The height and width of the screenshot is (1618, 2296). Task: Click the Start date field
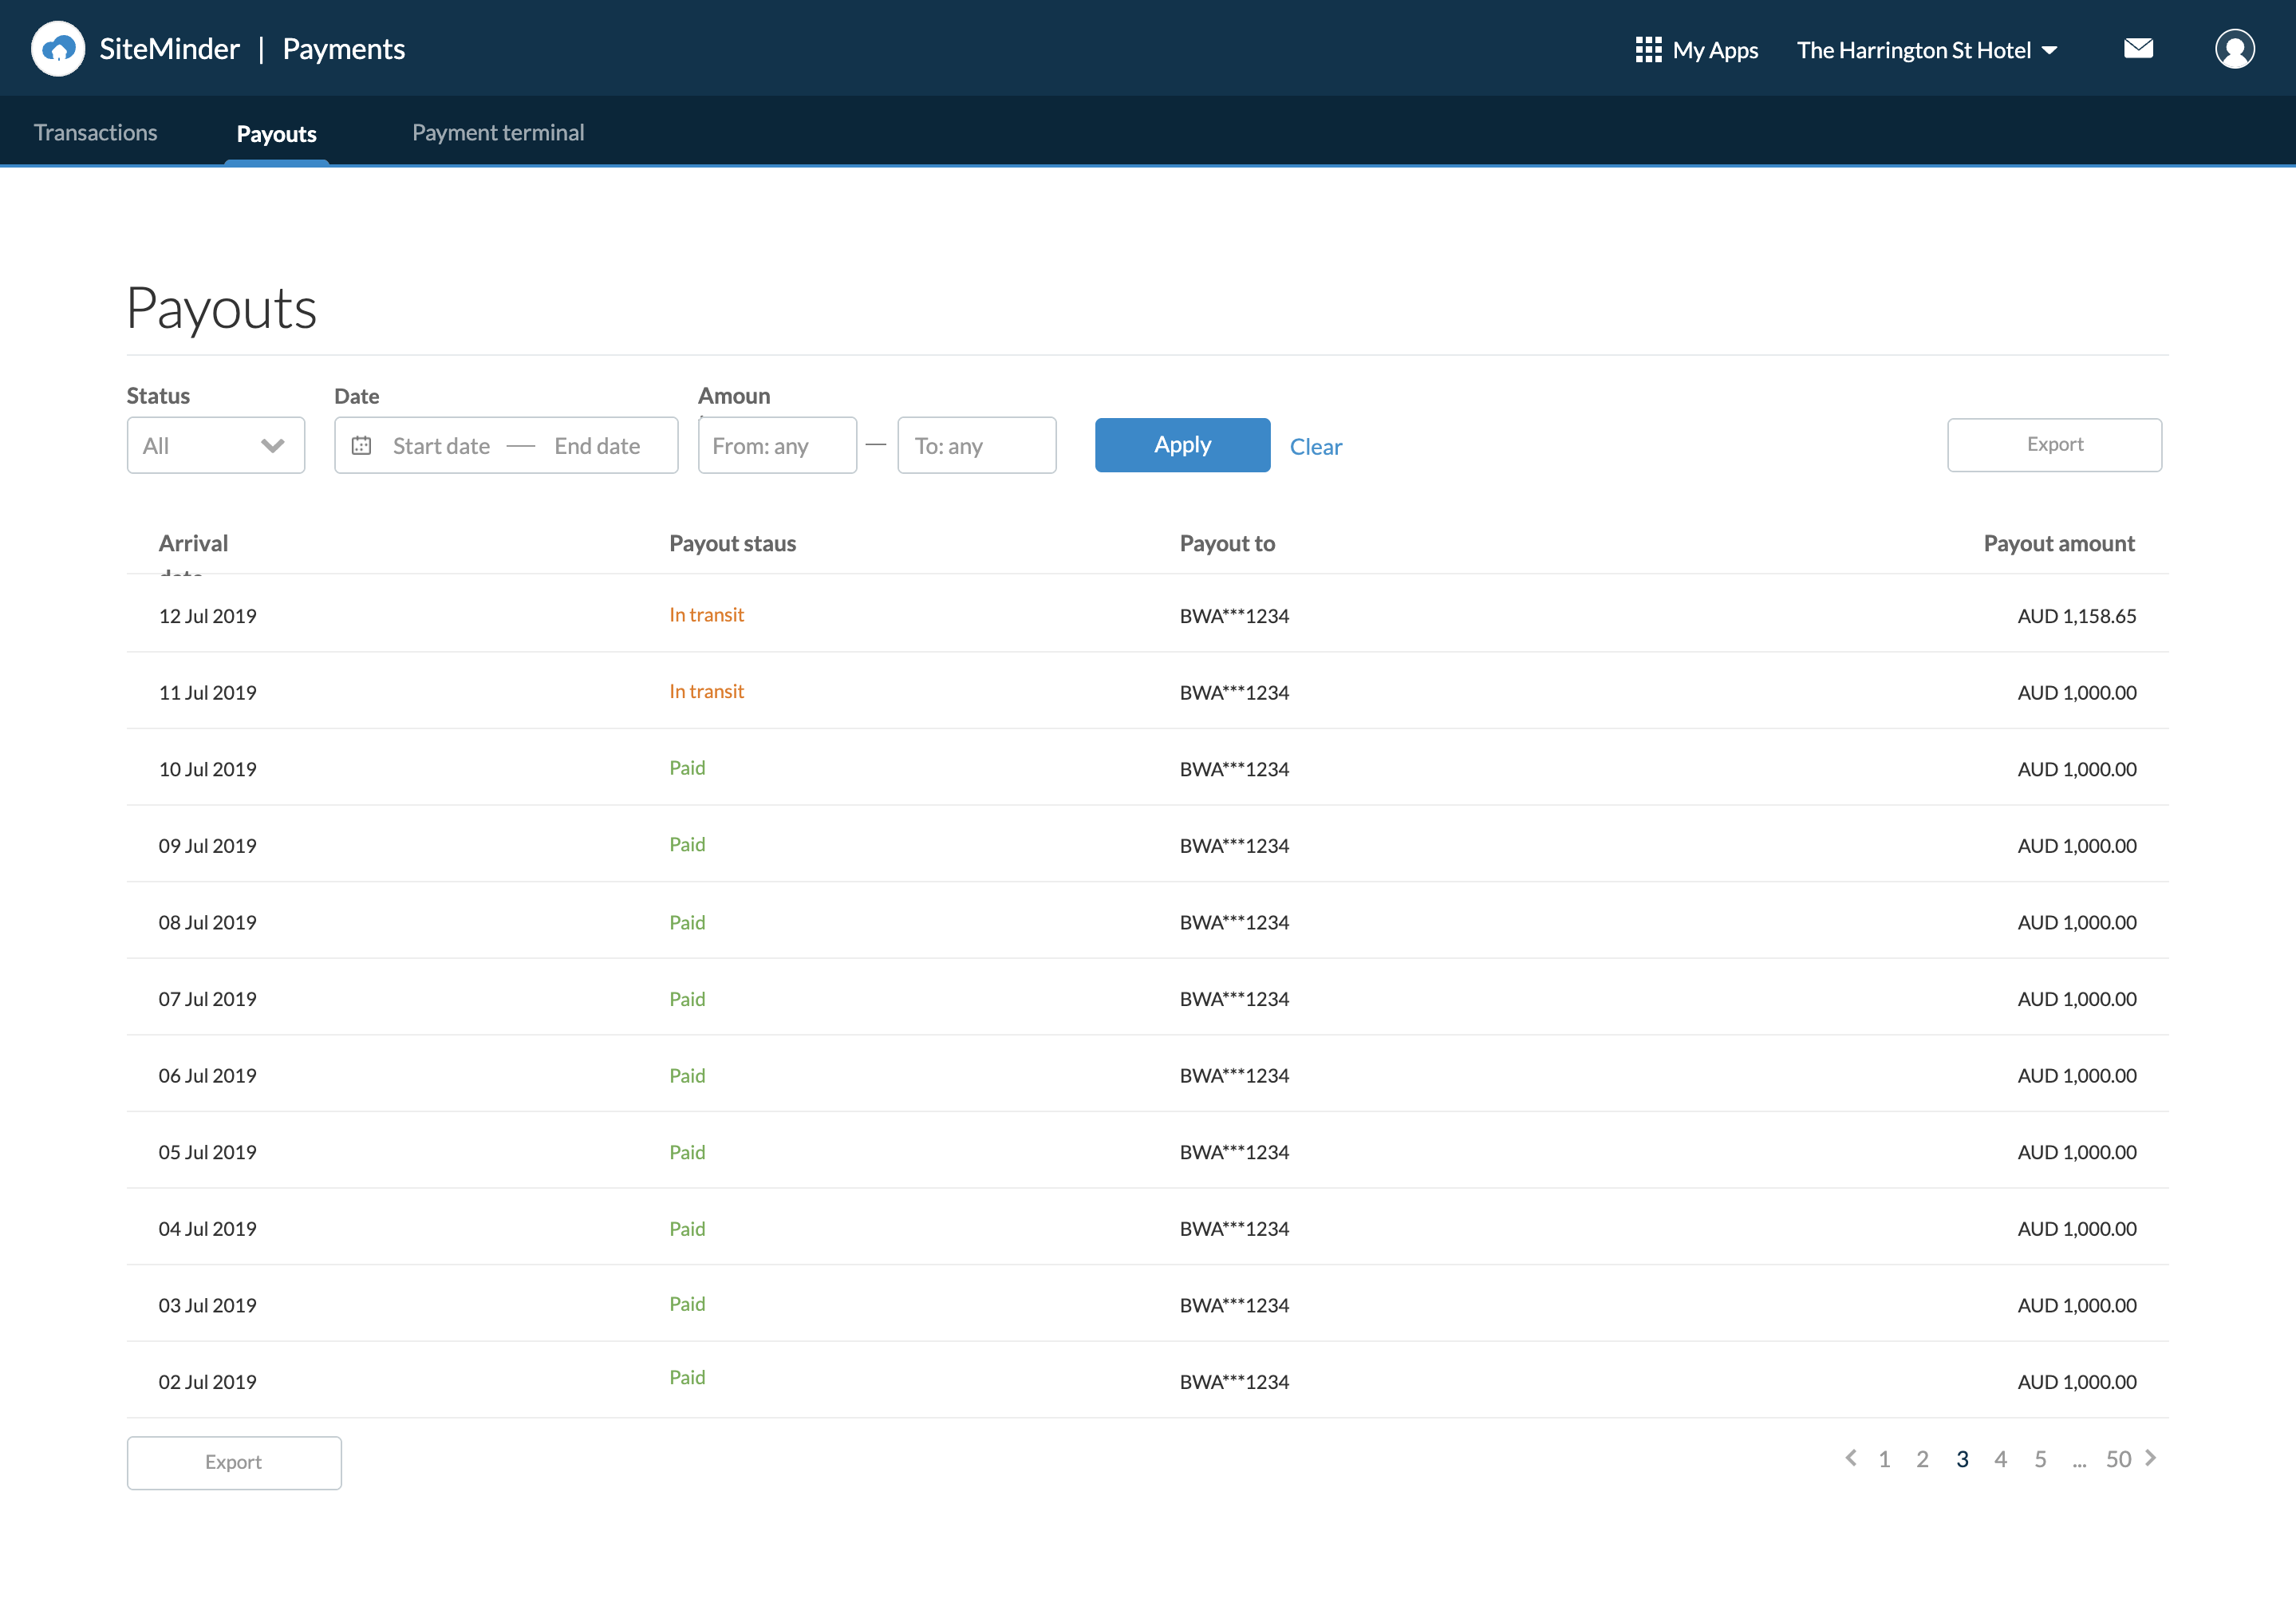click(441, 446)
